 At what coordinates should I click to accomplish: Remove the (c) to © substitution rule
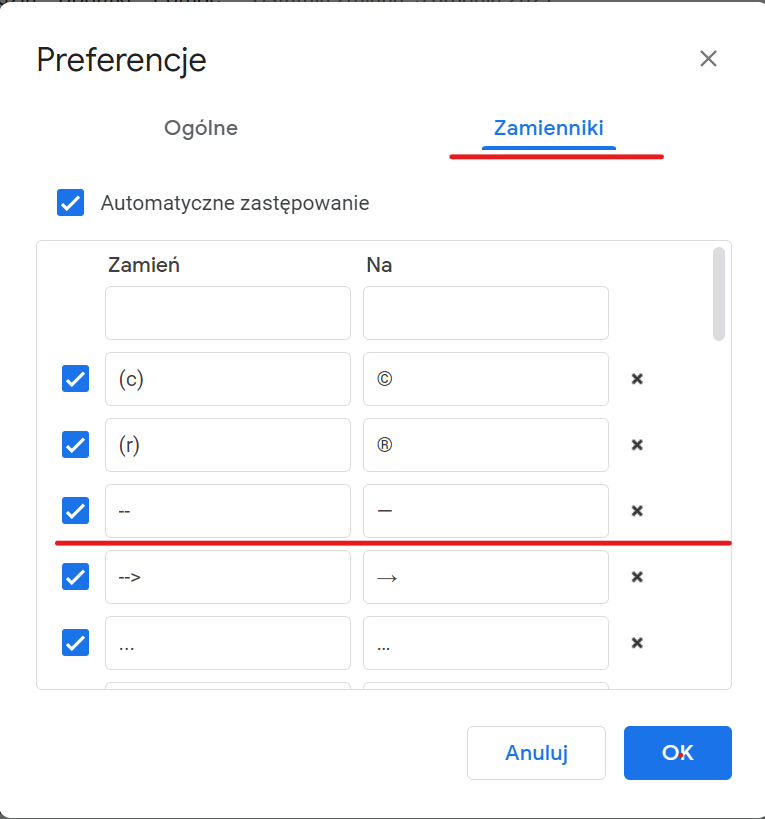[637, 379]
